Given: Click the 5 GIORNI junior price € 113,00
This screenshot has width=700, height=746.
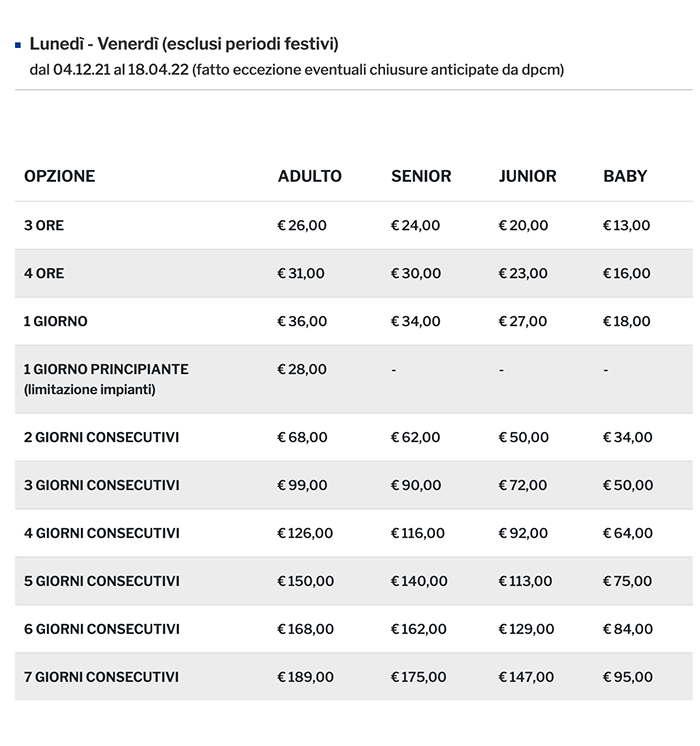Looking at the screenshot, I should point(525,581).
